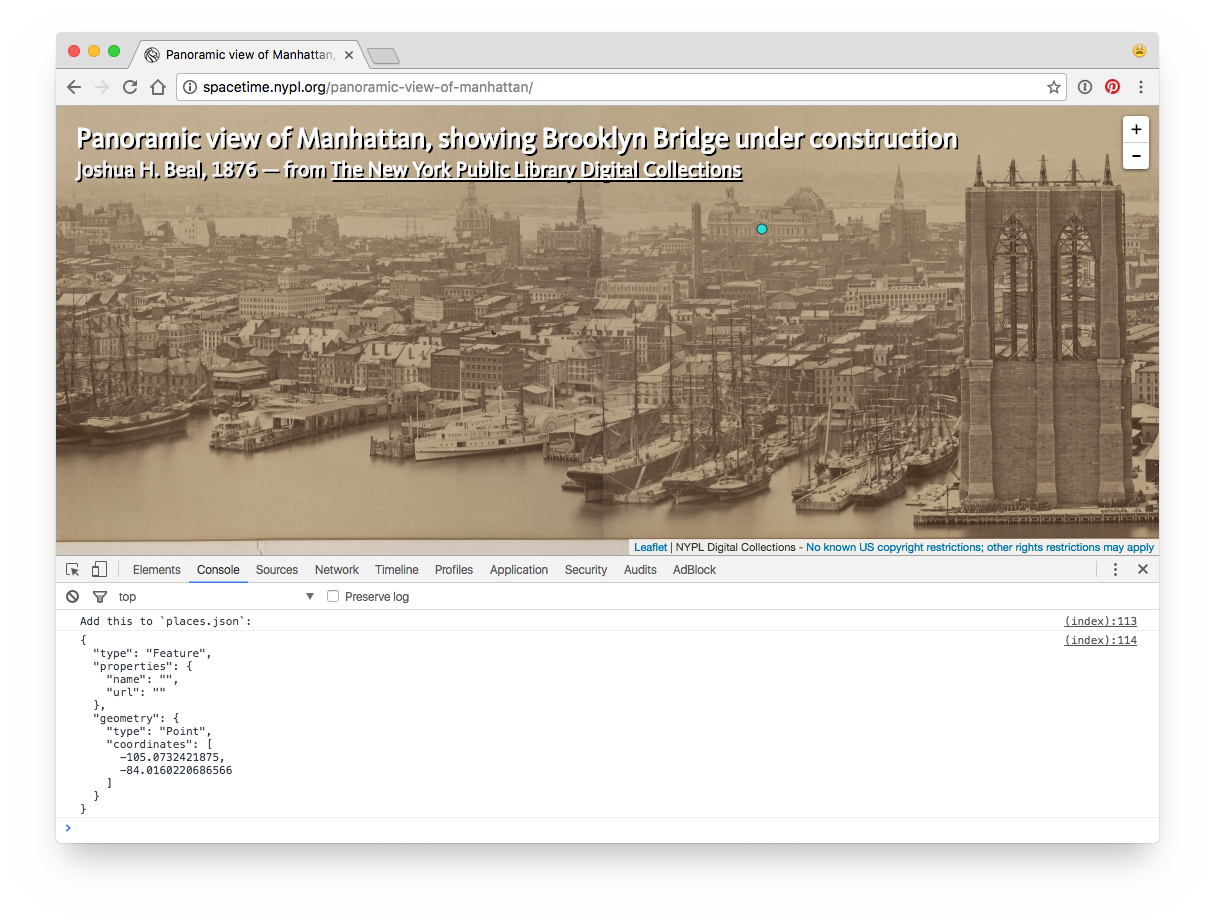The height and width of the screenshot is (923, 1215).
Task: Go back to the previous page
Action: [74, 87]
